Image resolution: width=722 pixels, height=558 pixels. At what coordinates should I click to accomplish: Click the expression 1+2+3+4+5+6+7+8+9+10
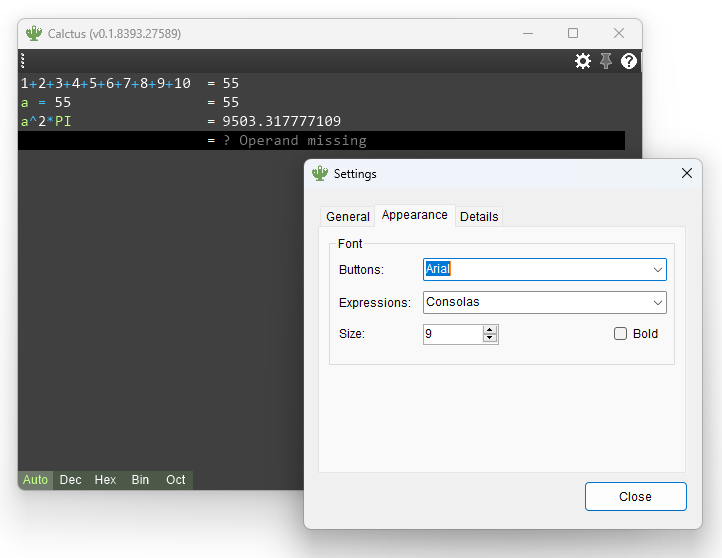pyautogui.click(x=105, y=83)
